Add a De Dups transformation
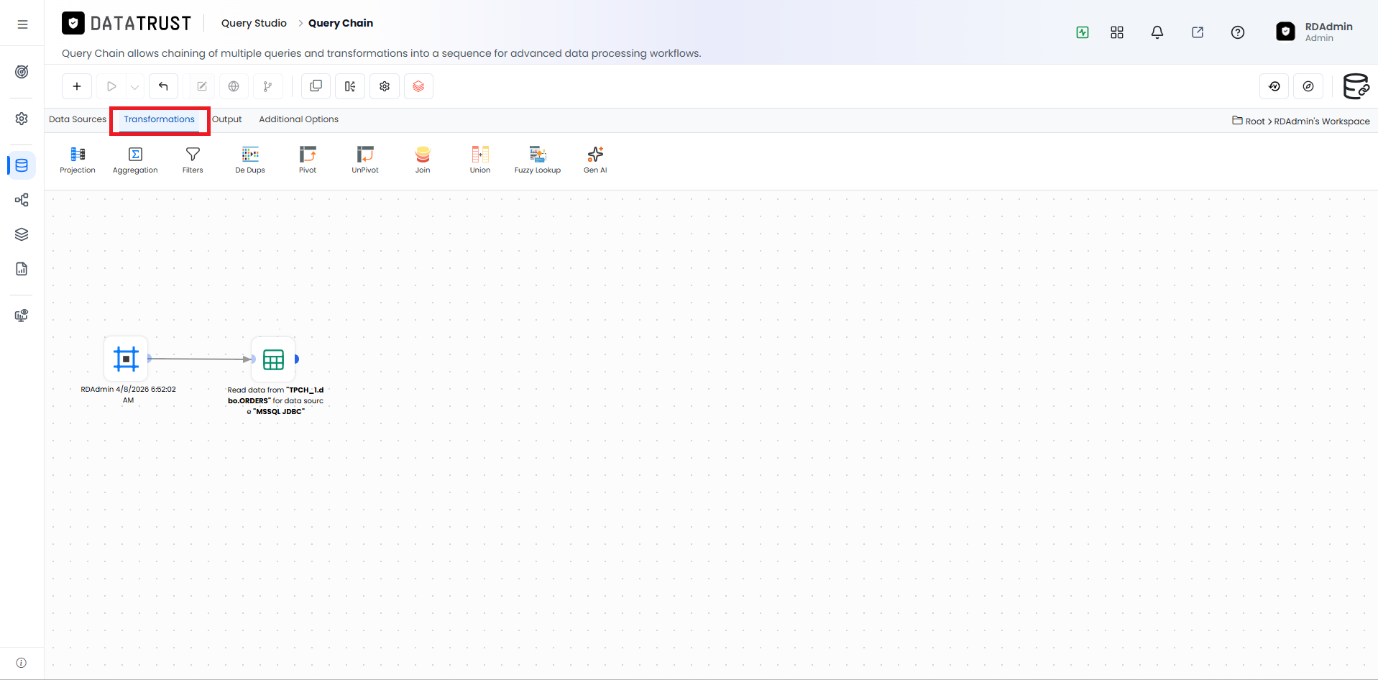Screen dimensions: 1378x680 250,160
